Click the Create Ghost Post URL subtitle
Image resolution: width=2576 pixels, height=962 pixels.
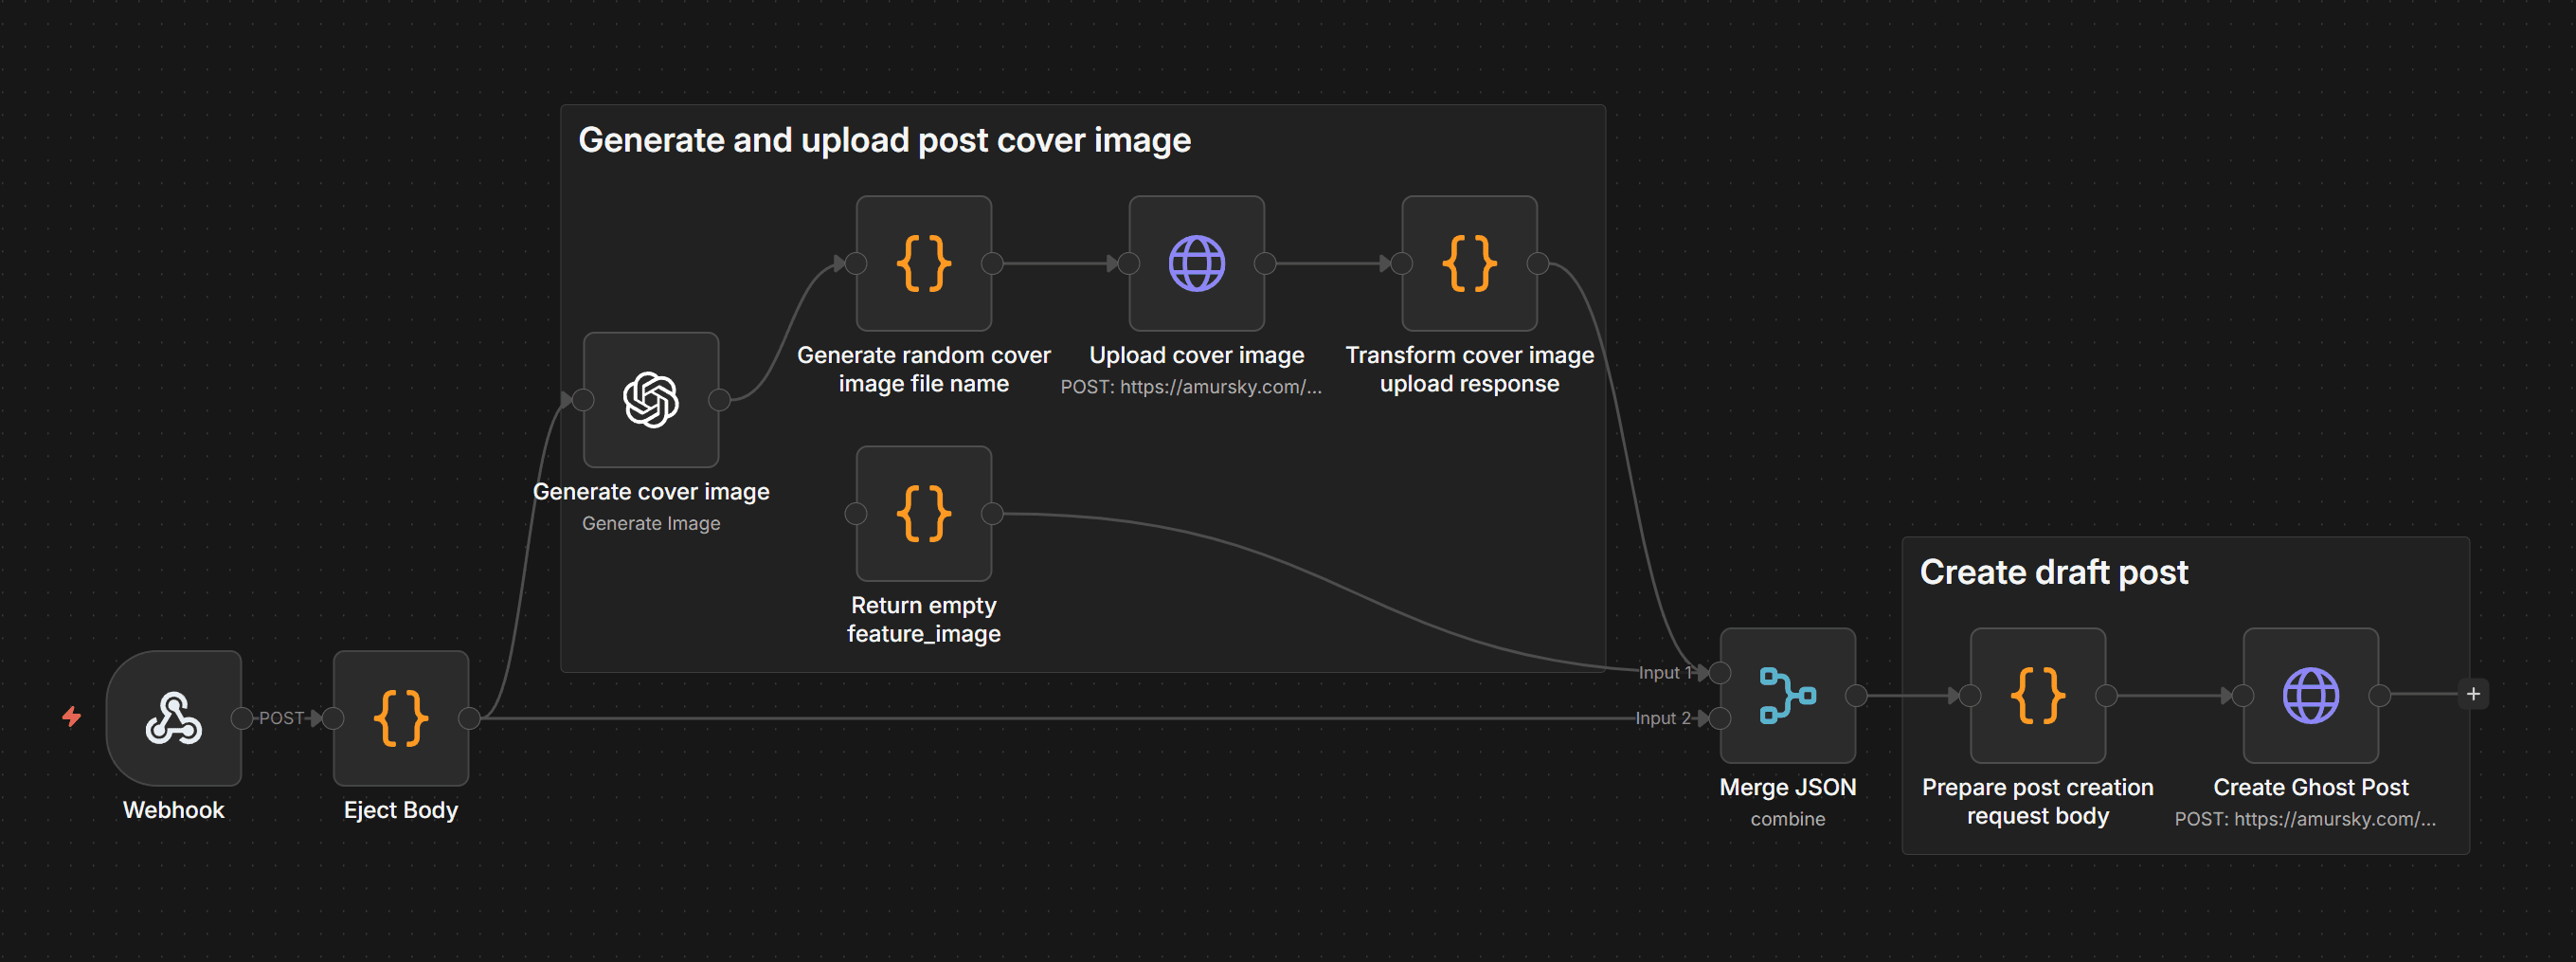2305,819
